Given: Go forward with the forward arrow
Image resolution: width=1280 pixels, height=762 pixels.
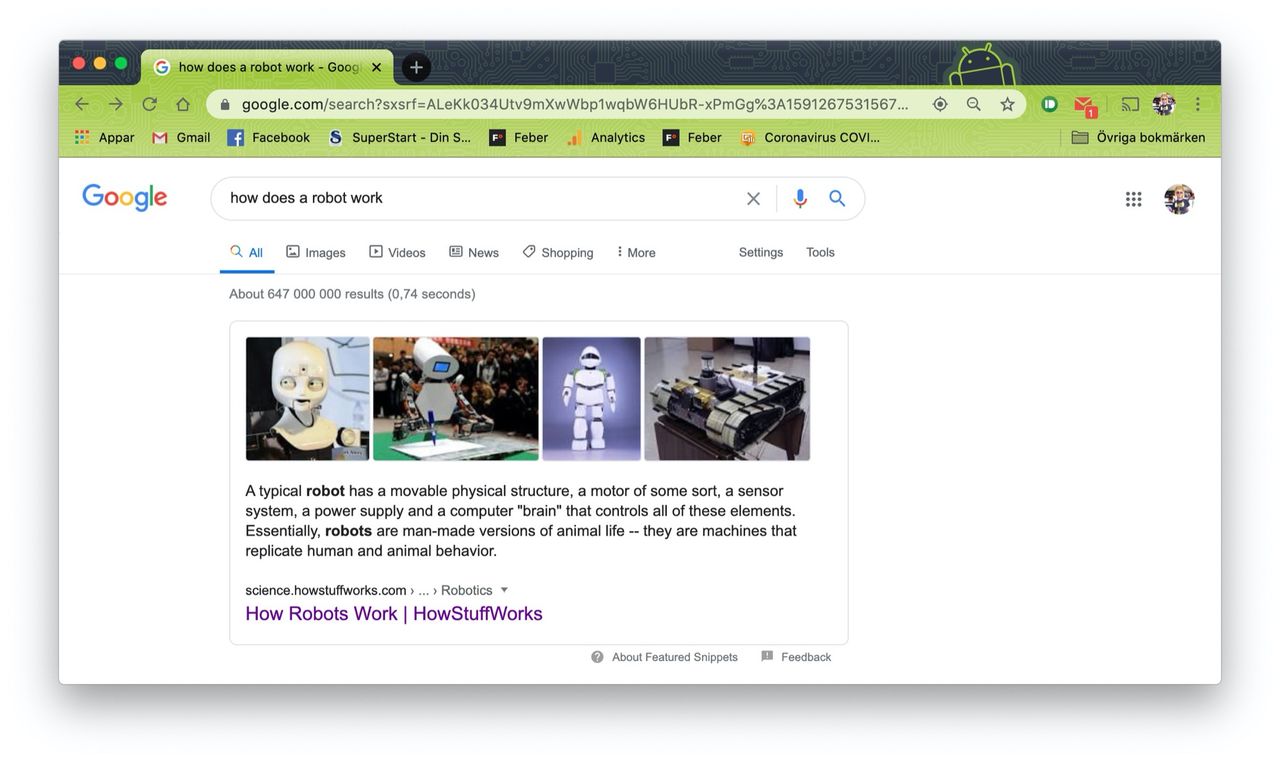Looking at the screenshot, I should point(116,104).
